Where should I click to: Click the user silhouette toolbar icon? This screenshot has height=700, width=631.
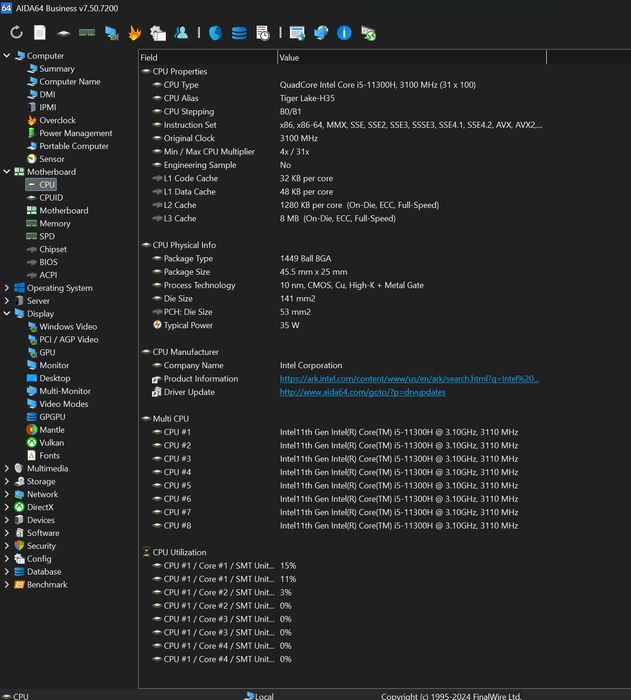[181, 32]
